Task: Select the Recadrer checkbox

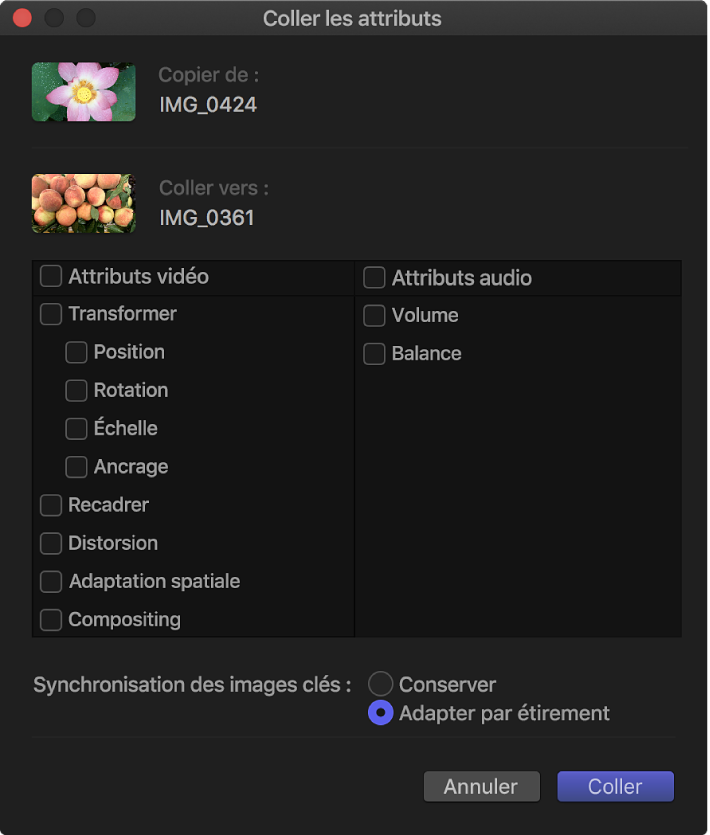Action: (51, 505)
